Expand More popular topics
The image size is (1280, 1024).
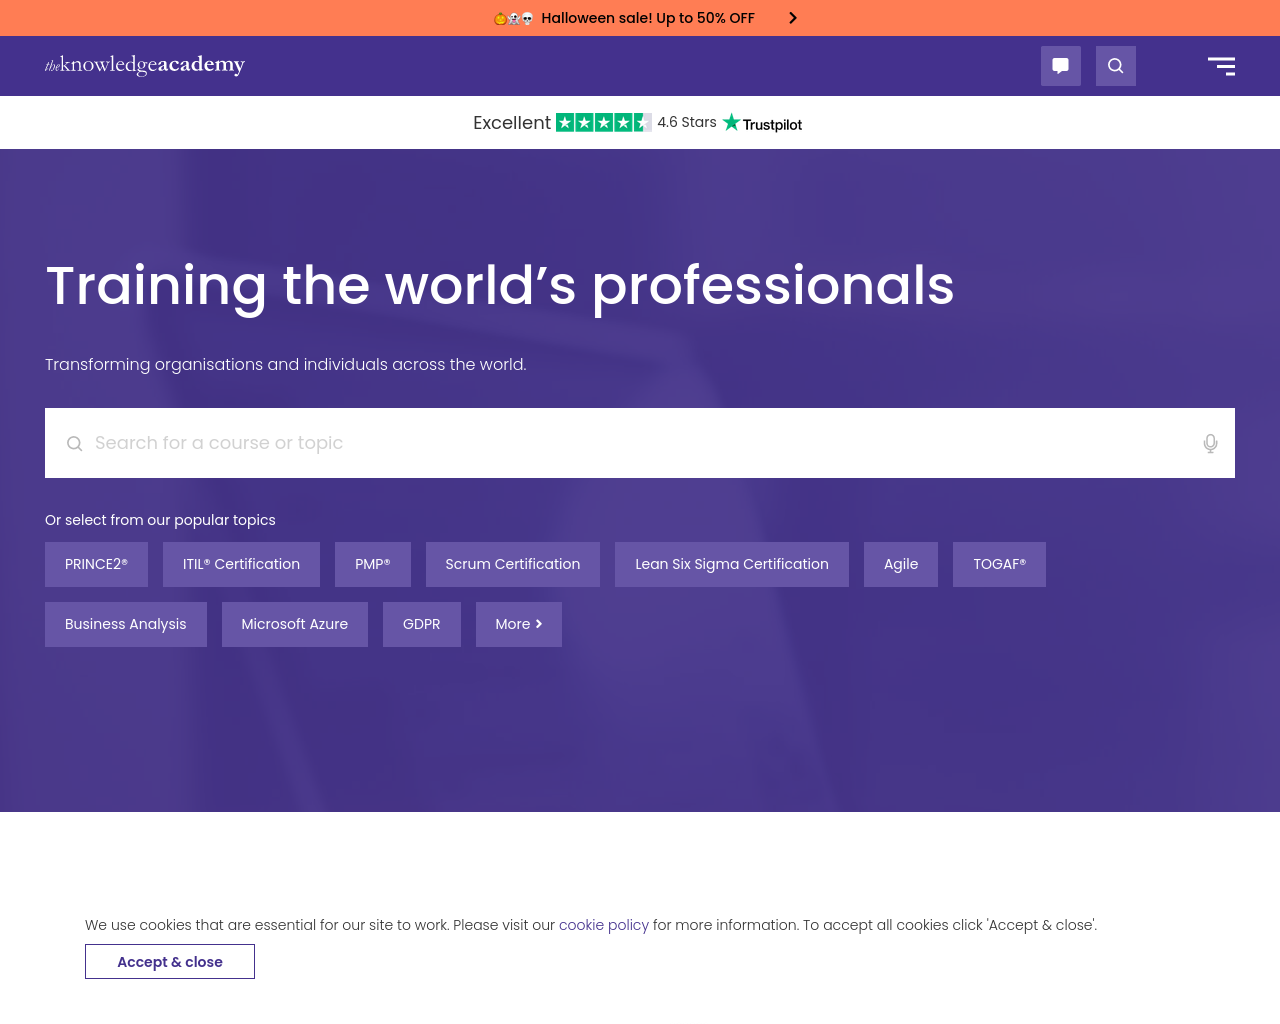pos(519,624)
